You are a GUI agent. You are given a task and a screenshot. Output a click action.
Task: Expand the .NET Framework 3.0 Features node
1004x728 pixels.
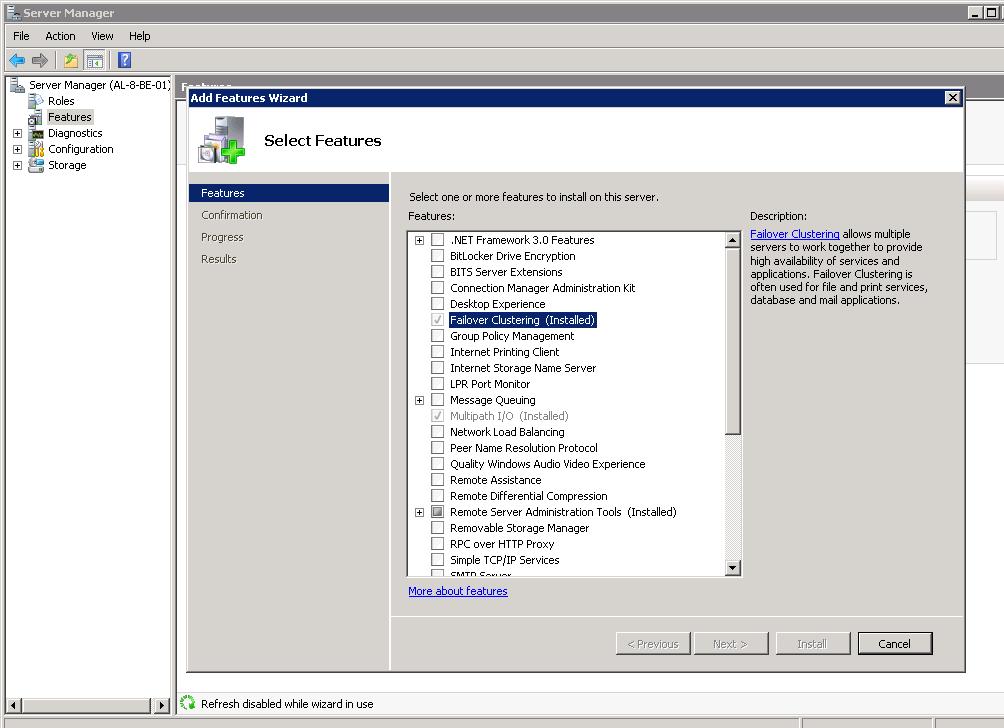419,240
